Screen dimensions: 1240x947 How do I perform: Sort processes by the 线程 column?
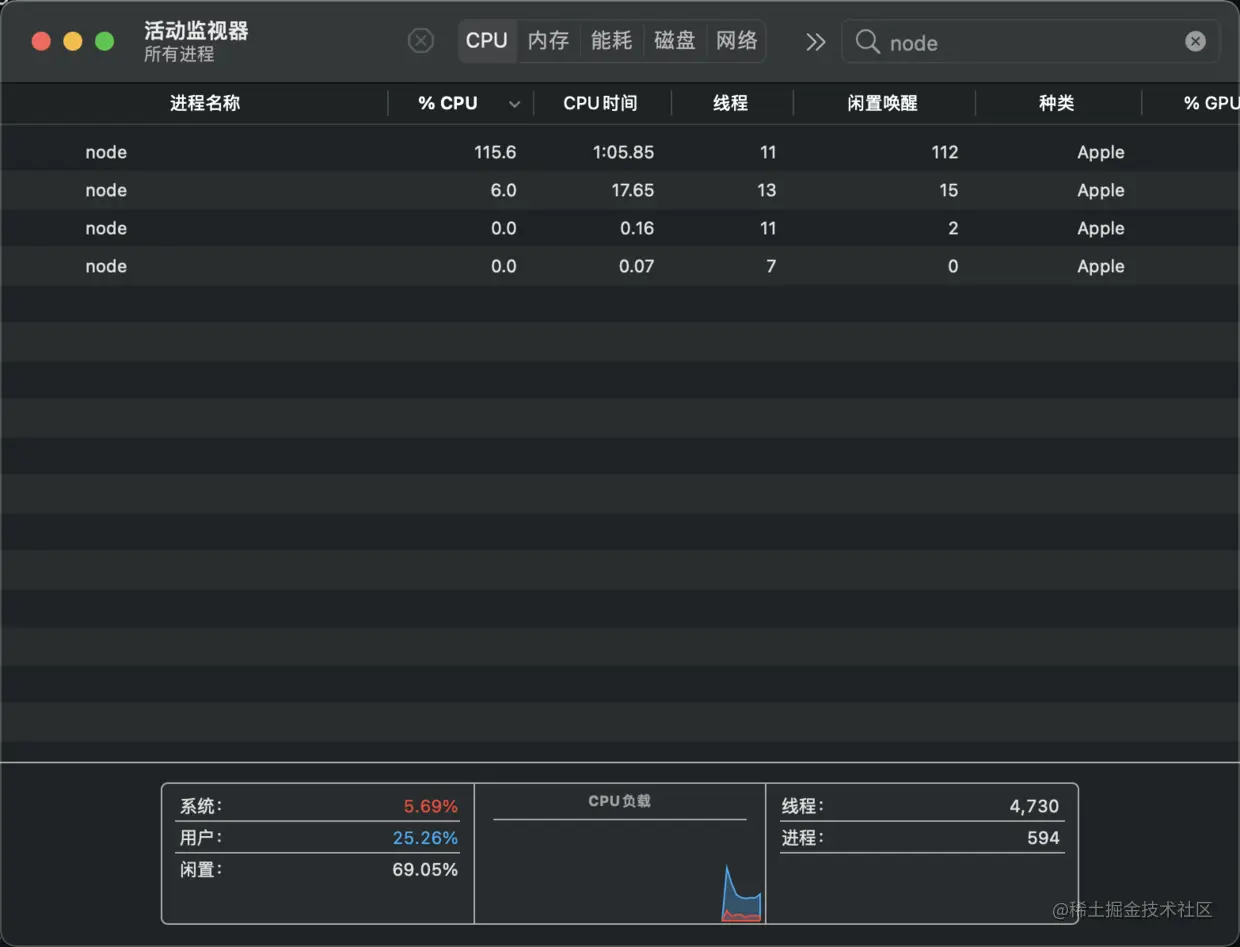[732, 102]
